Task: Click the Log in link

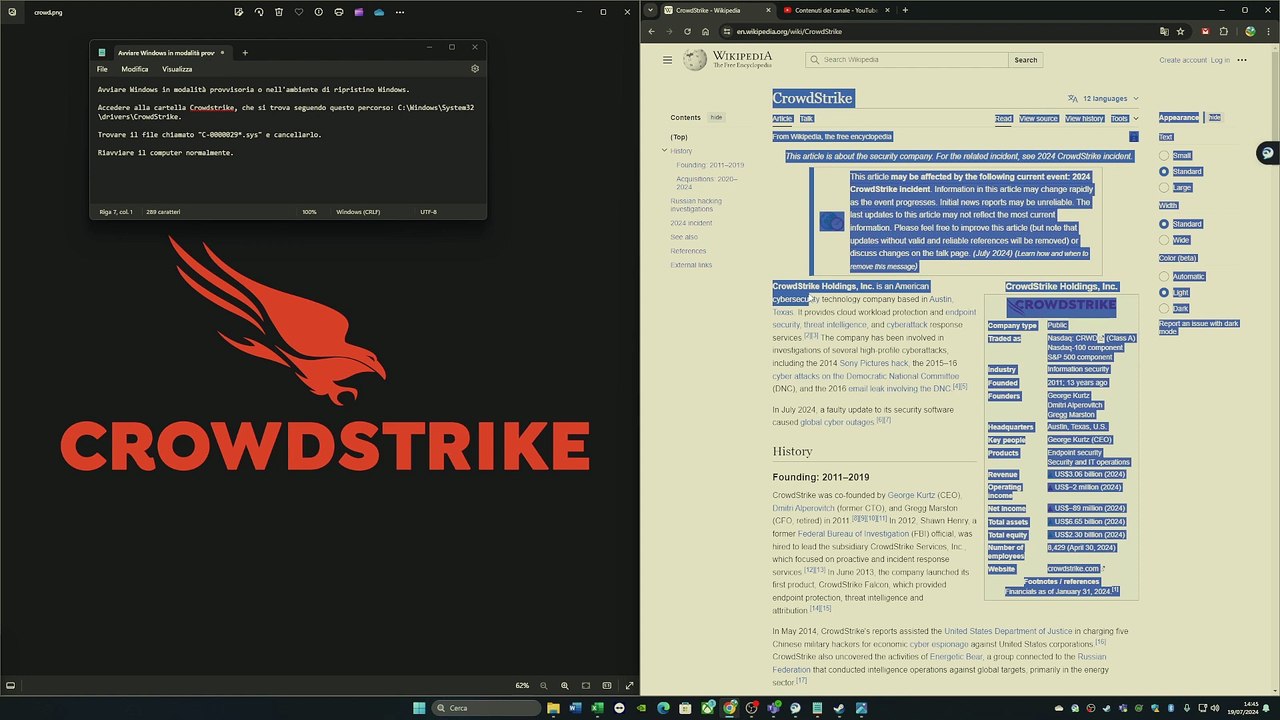Action: tap(1220, 60)
